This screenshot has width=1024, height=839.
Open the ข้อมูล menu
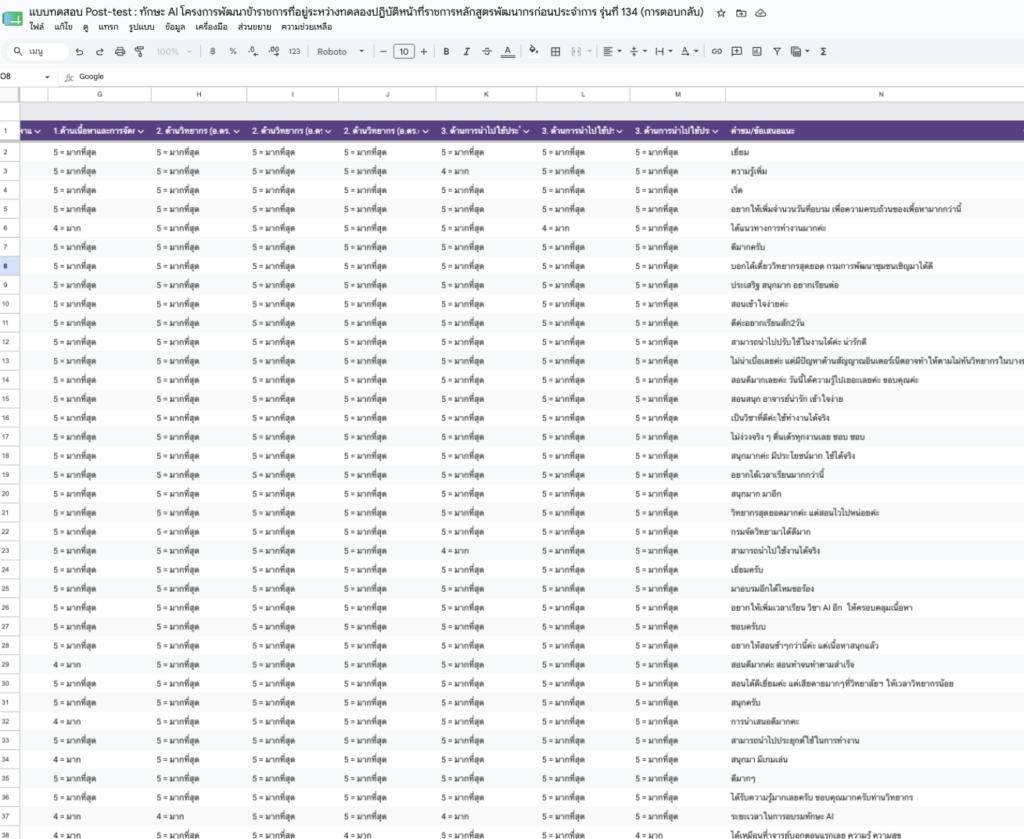point(175,27)
